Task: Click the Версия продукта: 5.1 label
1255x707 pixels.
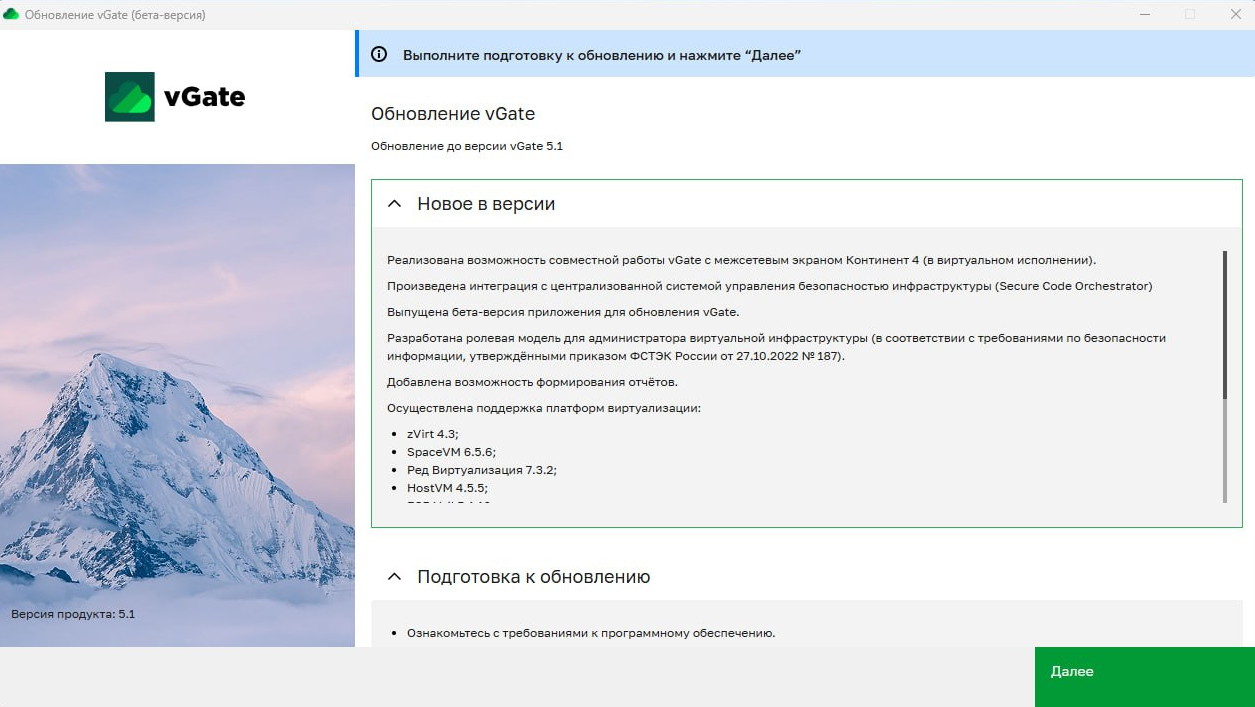Action: point(73,614)
